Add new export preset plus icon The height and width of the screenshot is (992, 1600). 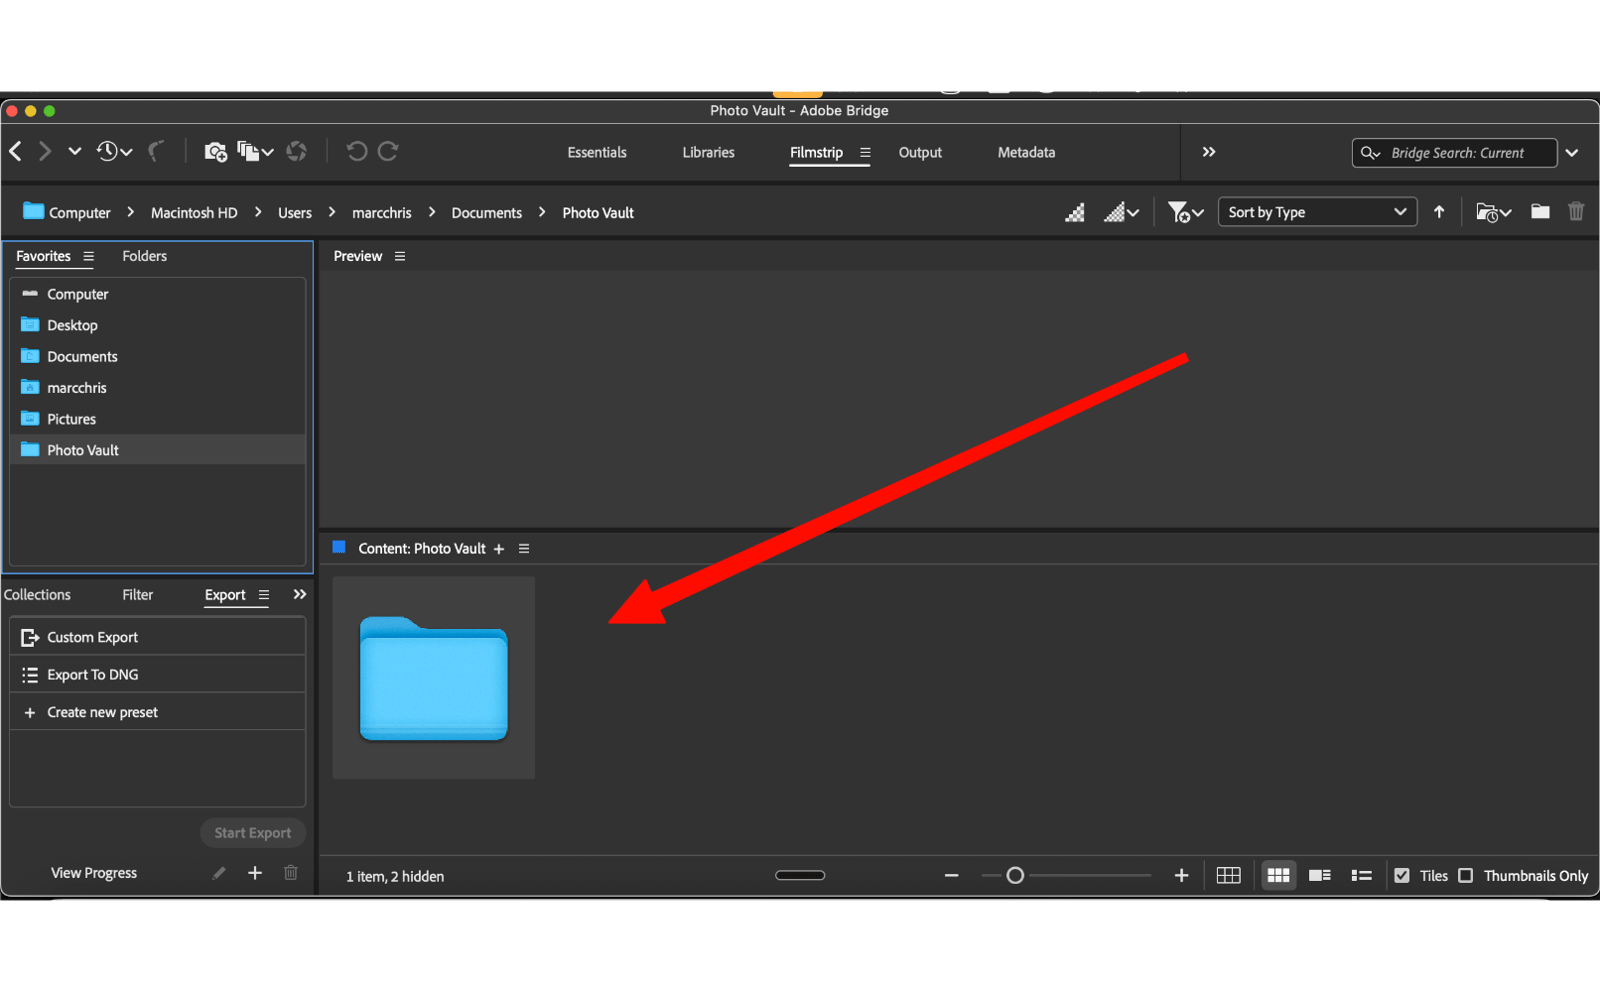[255, 873]
